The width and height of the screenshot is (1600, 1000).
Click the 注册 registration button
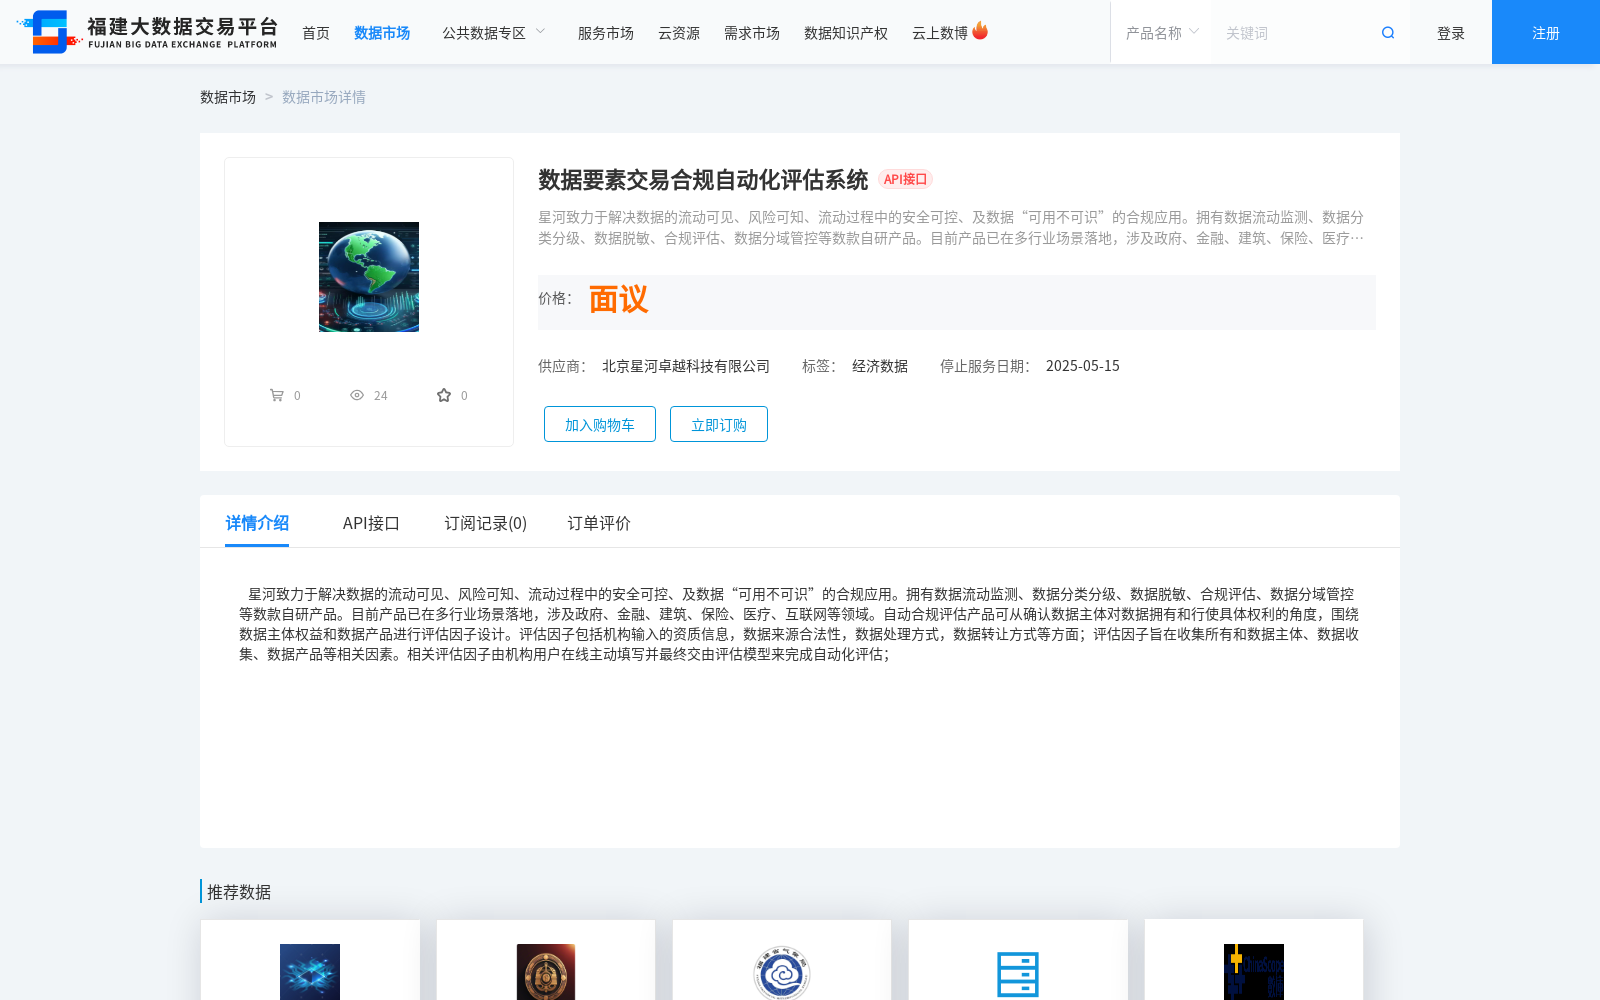pos(1544,31)
